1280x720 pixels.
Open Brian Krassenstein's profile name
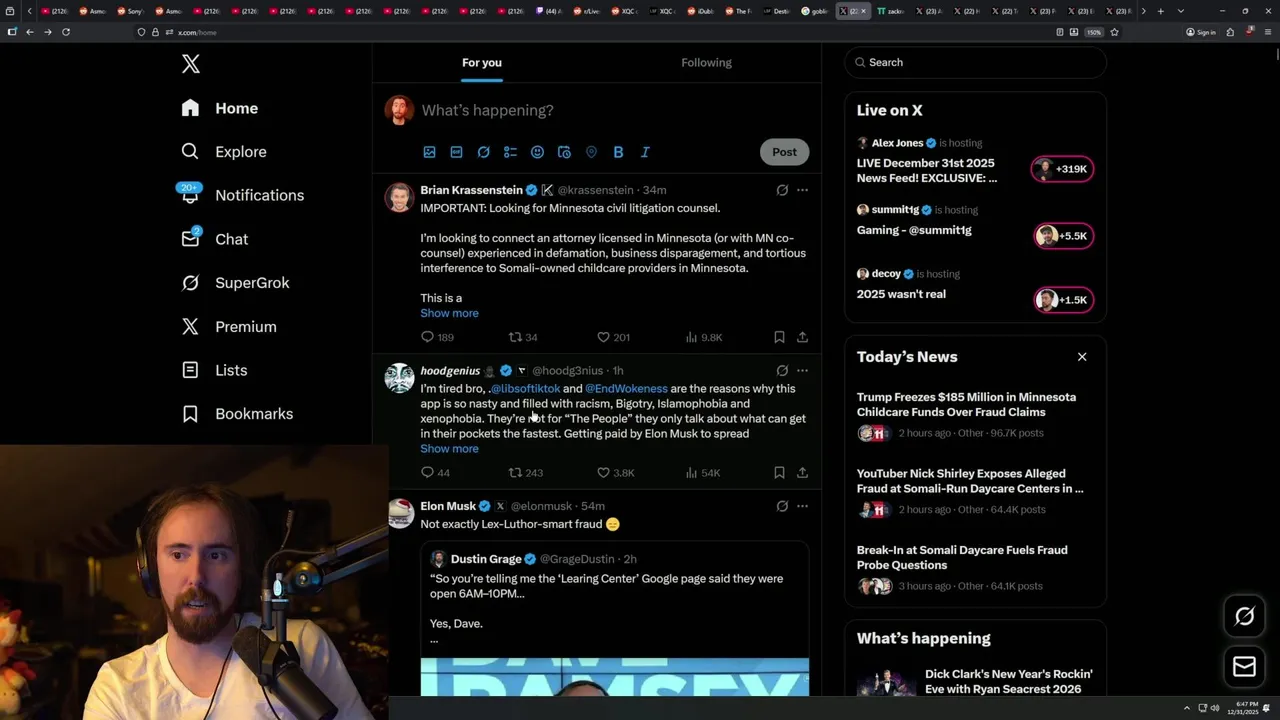(x=471, y=190)
